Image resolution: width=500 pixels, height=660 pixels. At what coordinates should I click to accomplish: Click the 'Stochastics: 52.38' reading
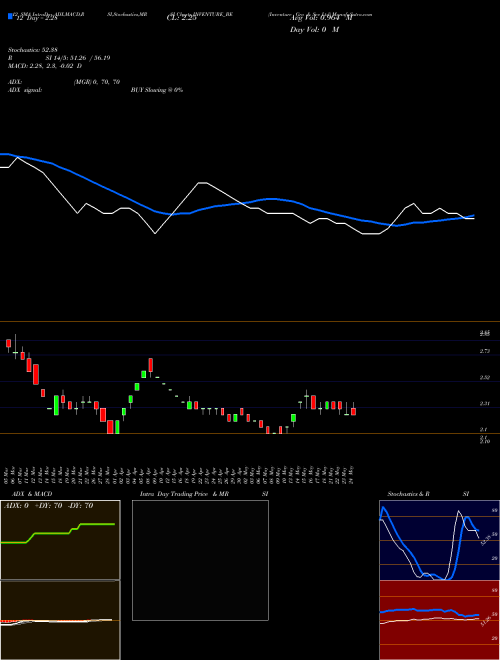(x=32, y=51)
